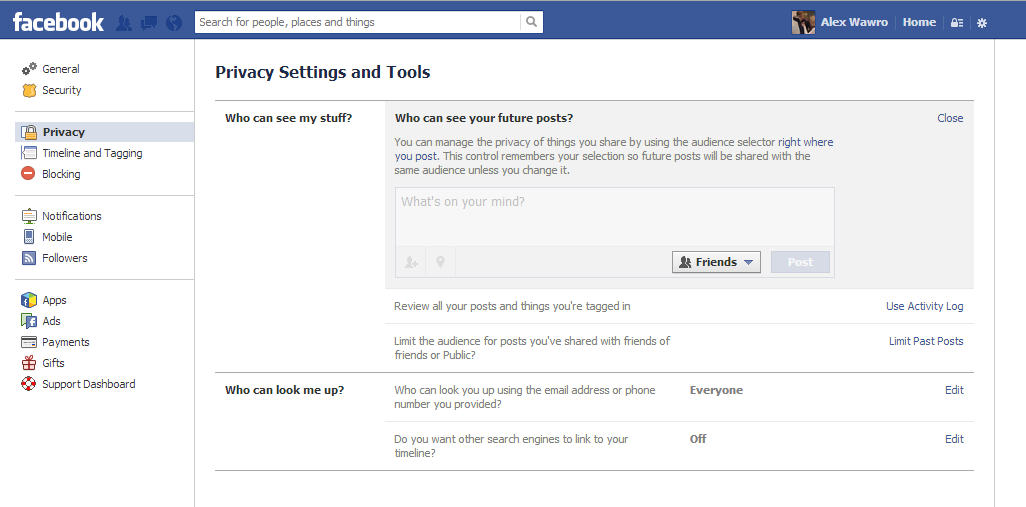1026x507 pixels.
Task: Select the Privacy label in sidebar
Action: pyautogui.click(x=63, y=132)
